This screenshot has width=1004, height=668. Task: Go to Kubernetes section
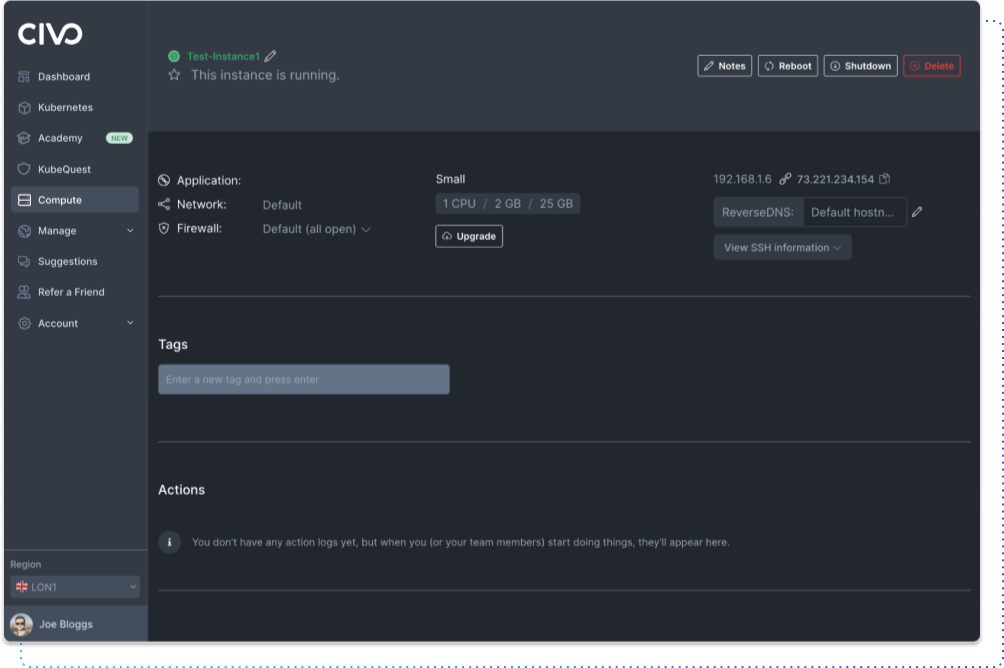[65, 108]
